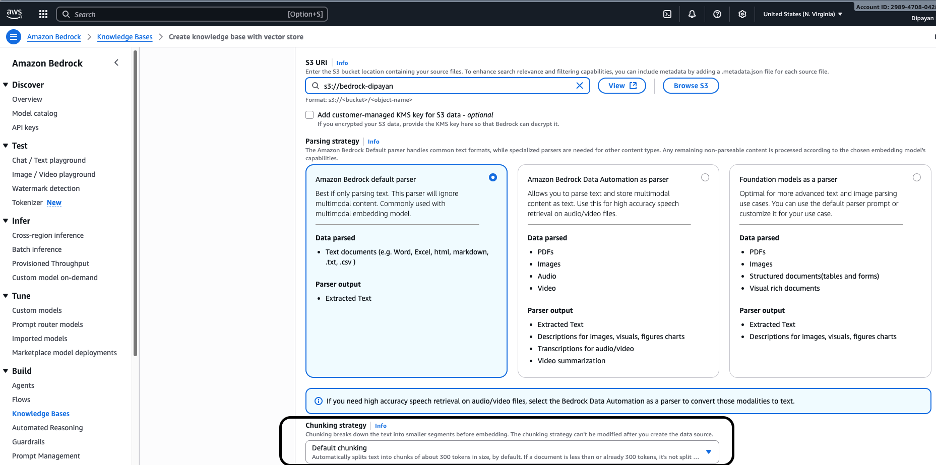Click the info icon in the blue alert
The height and width of the screenshot is (466, 936).
click(318, 401)
